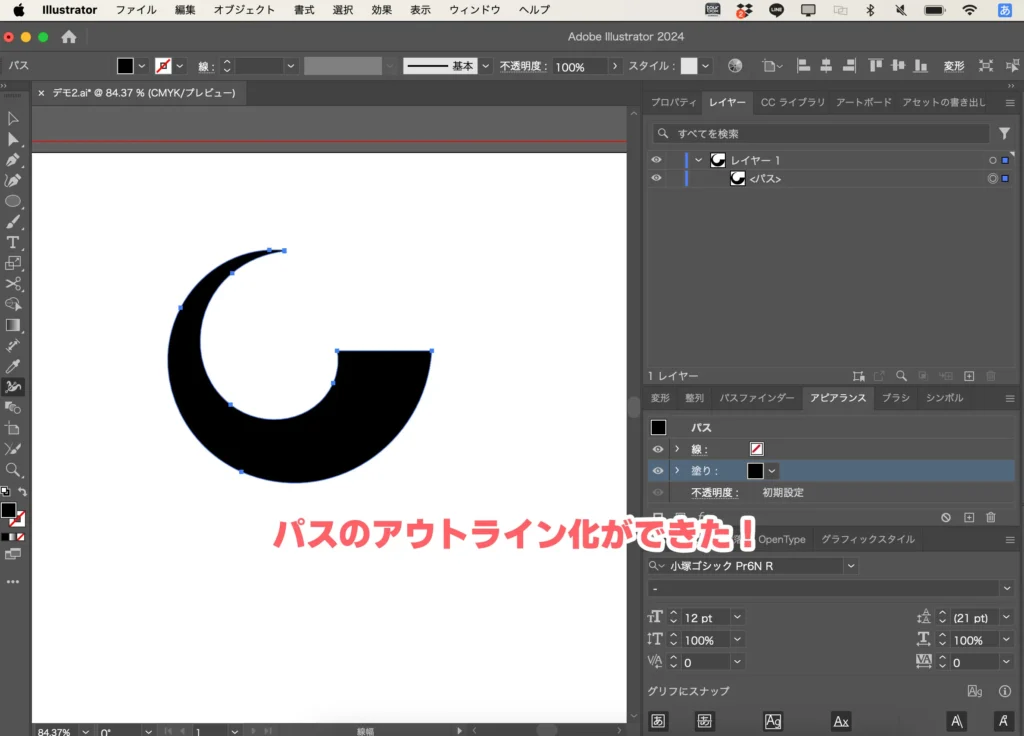Delete selected item in Appearance panel
Screen dimensions: 1024x736
pyautogui.click(x=991, y=517)
